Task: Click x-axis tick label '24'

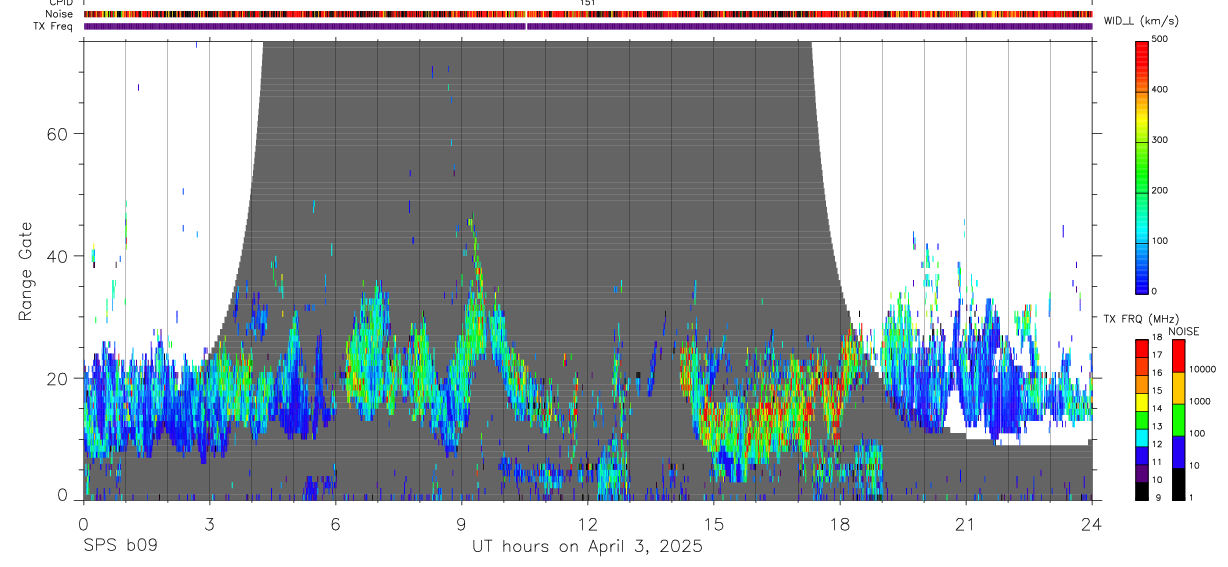Action: [x=1092, y=524]
